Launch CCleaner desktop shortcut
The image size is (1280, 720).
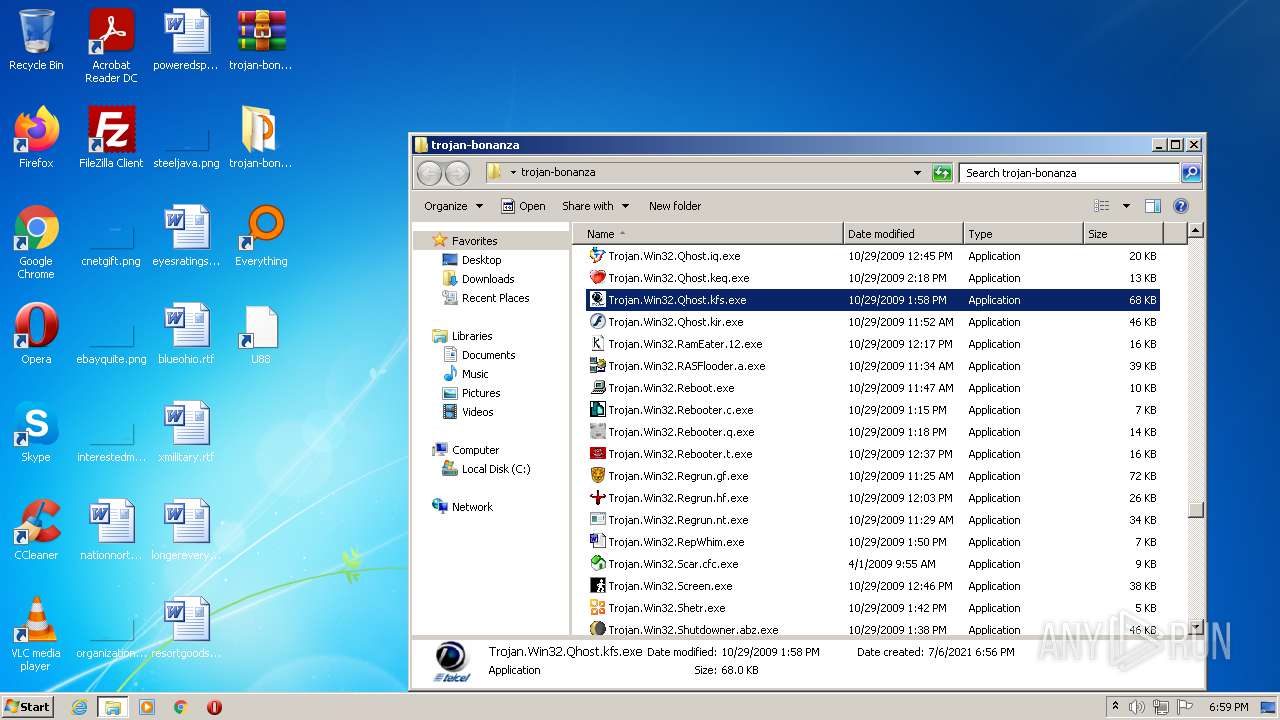tap(36, 530)
